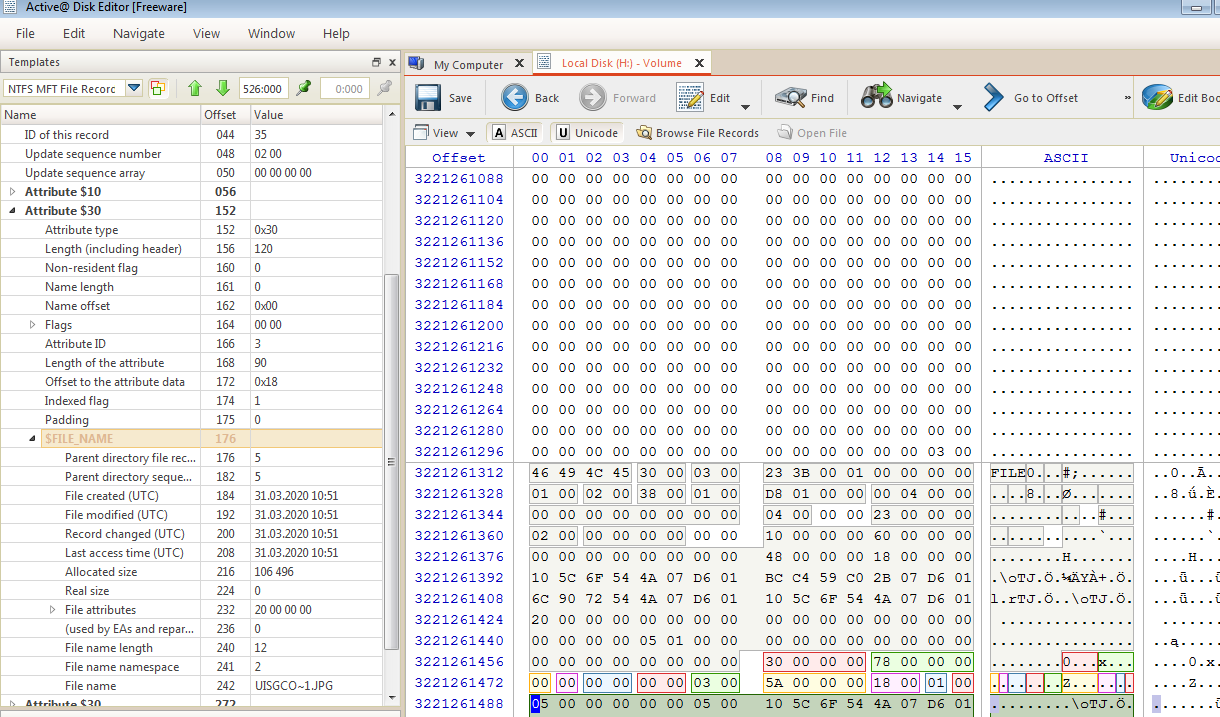Close the Local Disk (H:) tab

[x=700, y=63]
